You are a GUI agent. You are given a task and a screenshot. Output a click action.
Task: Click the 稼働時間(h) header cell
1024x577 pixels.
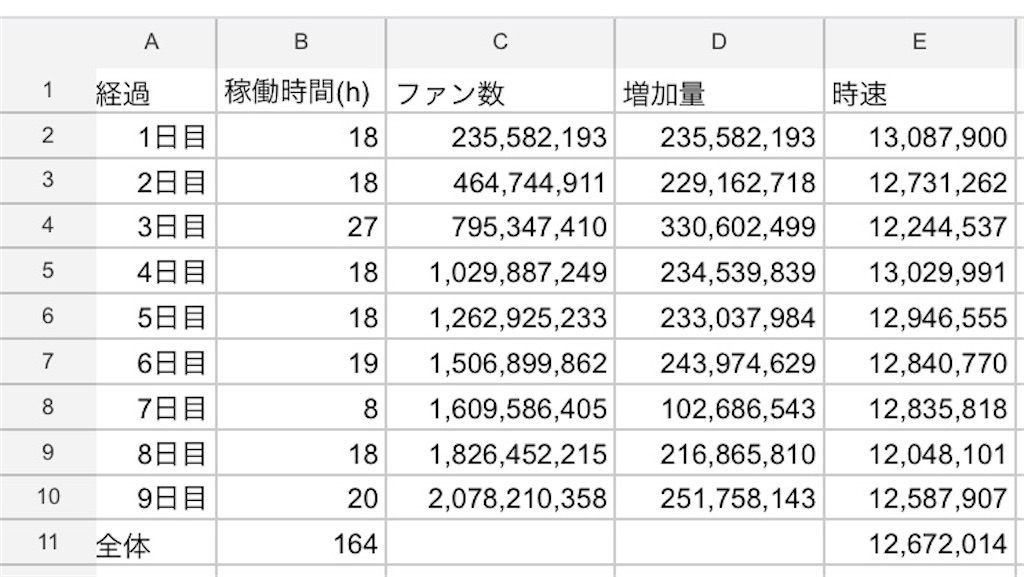[301, 91]
